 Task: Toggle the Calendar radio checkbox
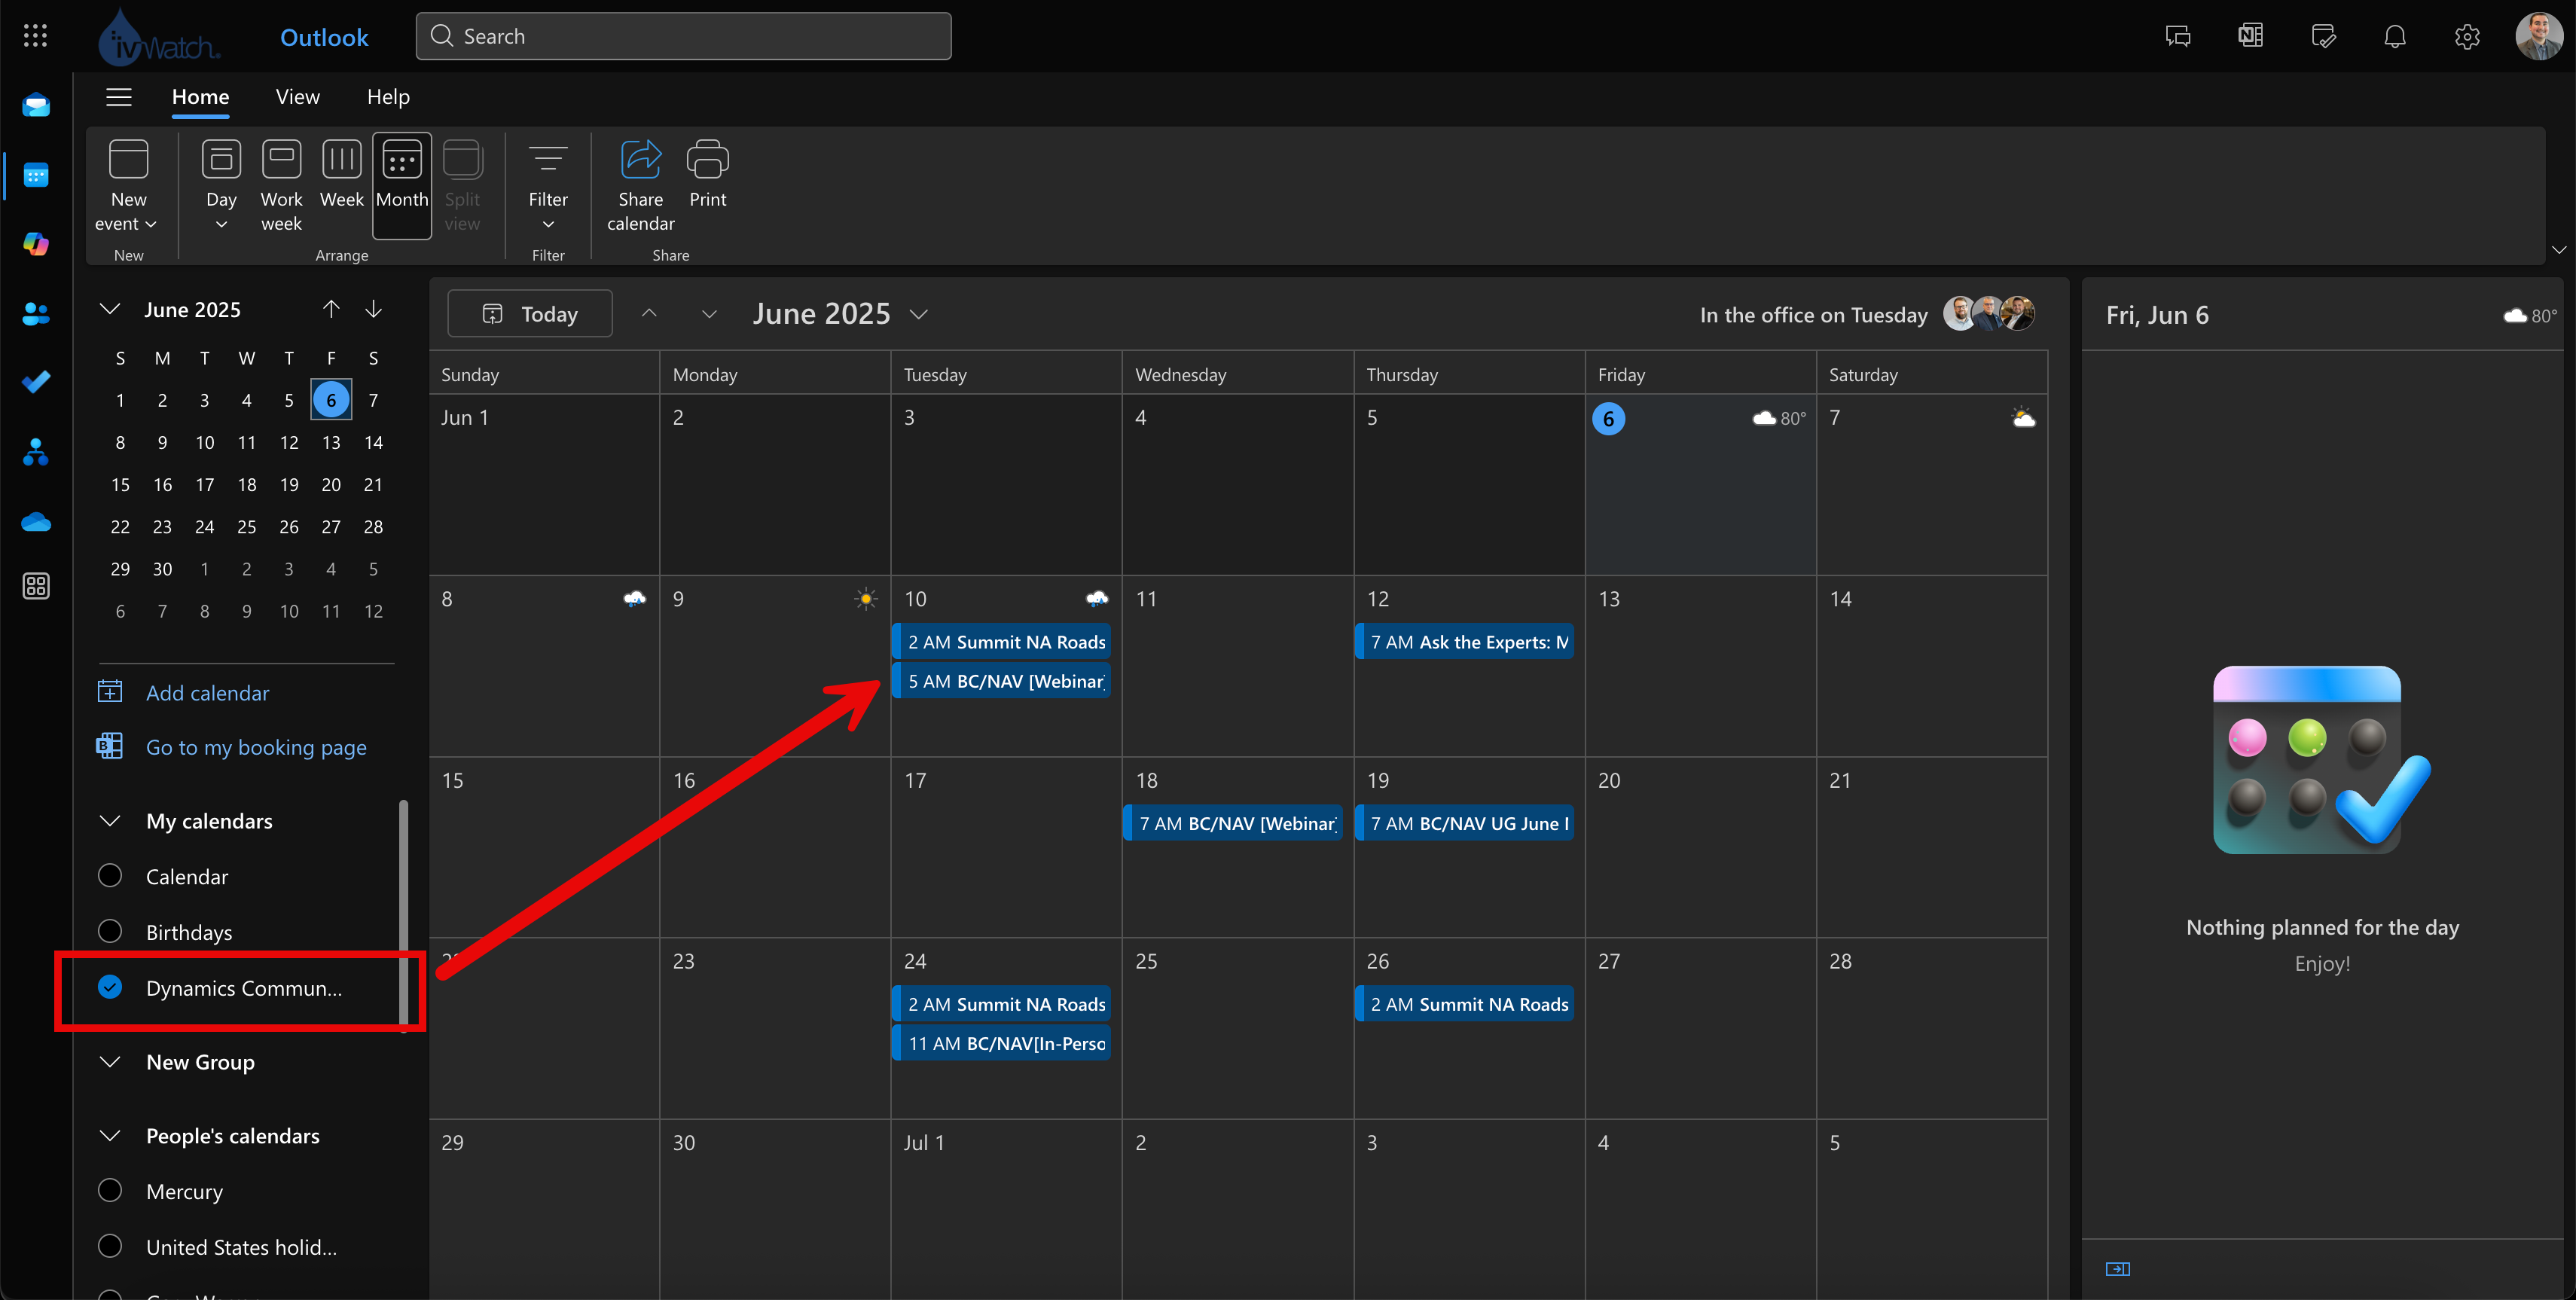[x=110, y=876]
